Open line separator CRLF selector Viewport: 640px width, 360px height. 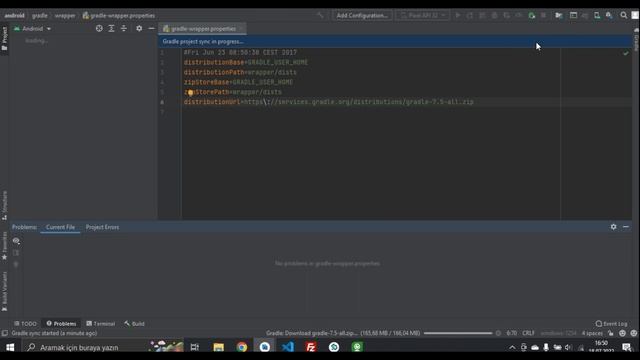point(528,333)
